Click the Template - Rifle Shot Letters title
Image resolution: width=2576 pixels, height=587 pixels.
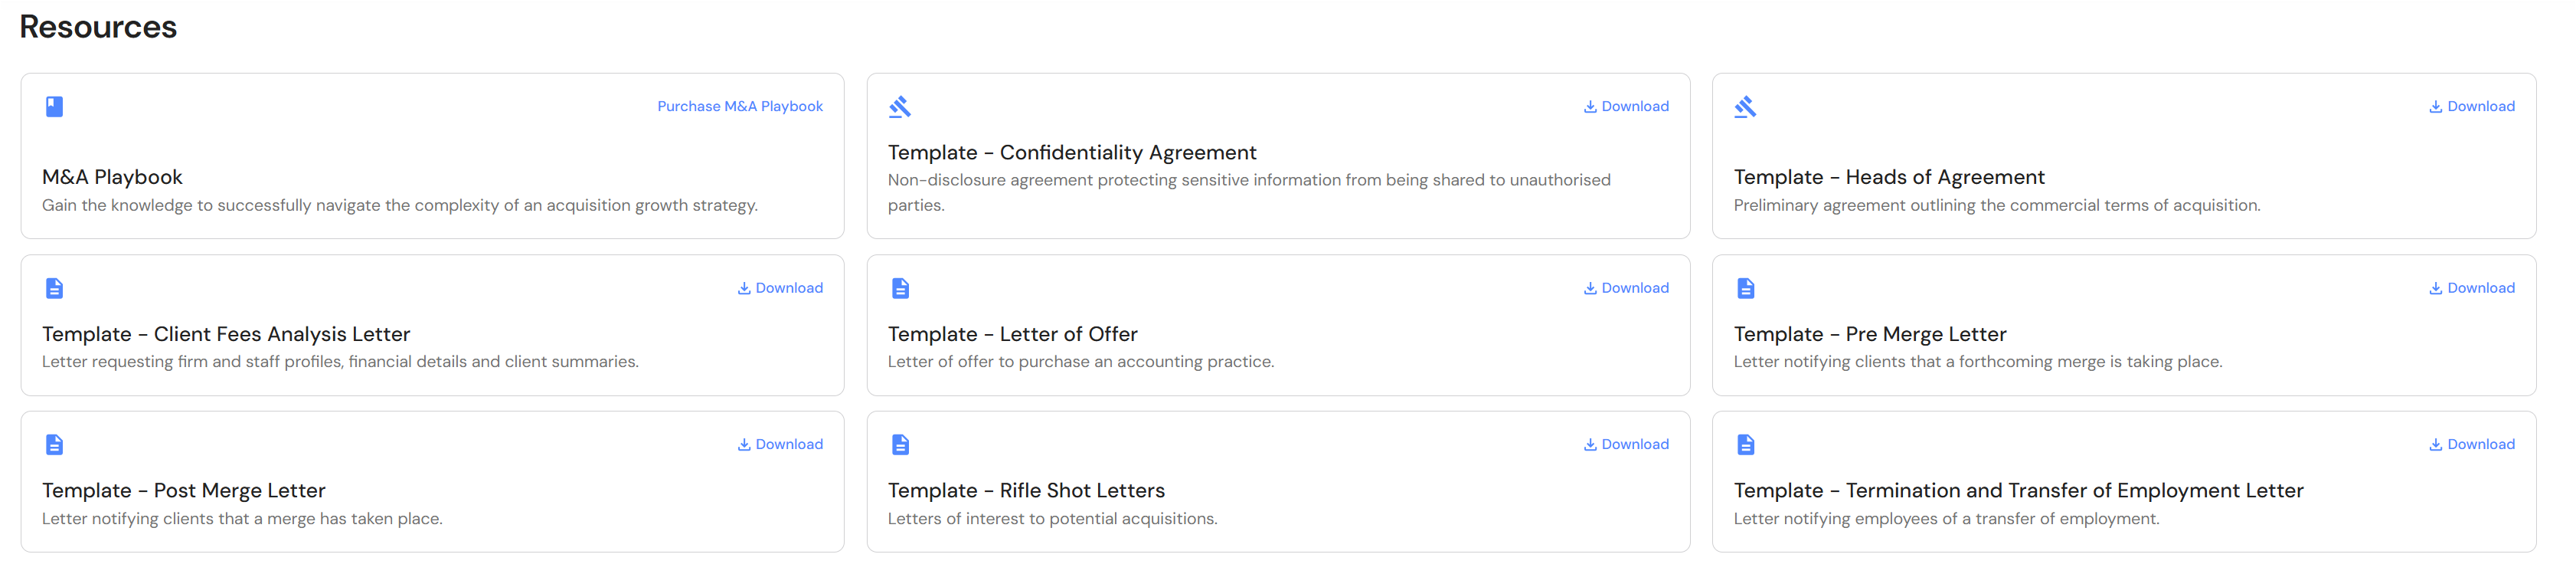tap(1026, 490)
